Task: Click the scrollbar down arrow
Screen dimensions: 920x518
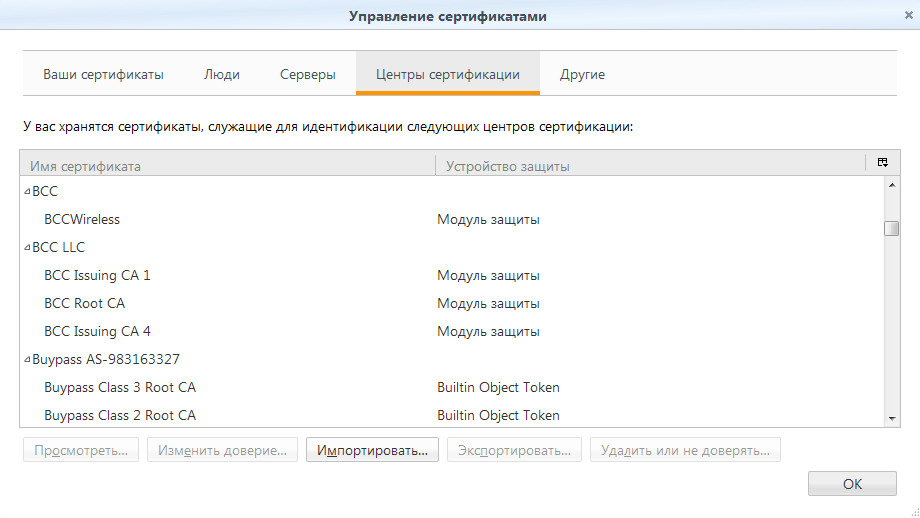Action: [891, 417]
